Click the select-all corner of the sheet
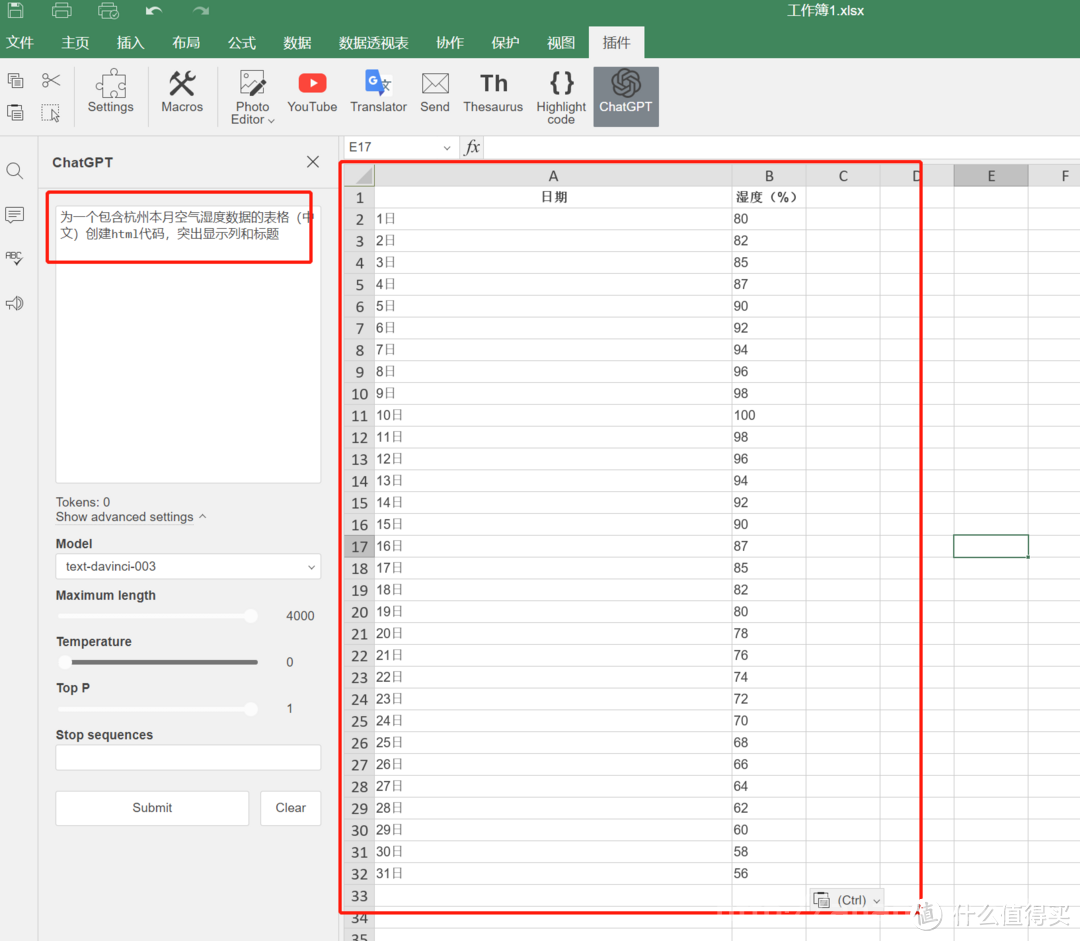Screen dimensions: 1080x941 359,176
